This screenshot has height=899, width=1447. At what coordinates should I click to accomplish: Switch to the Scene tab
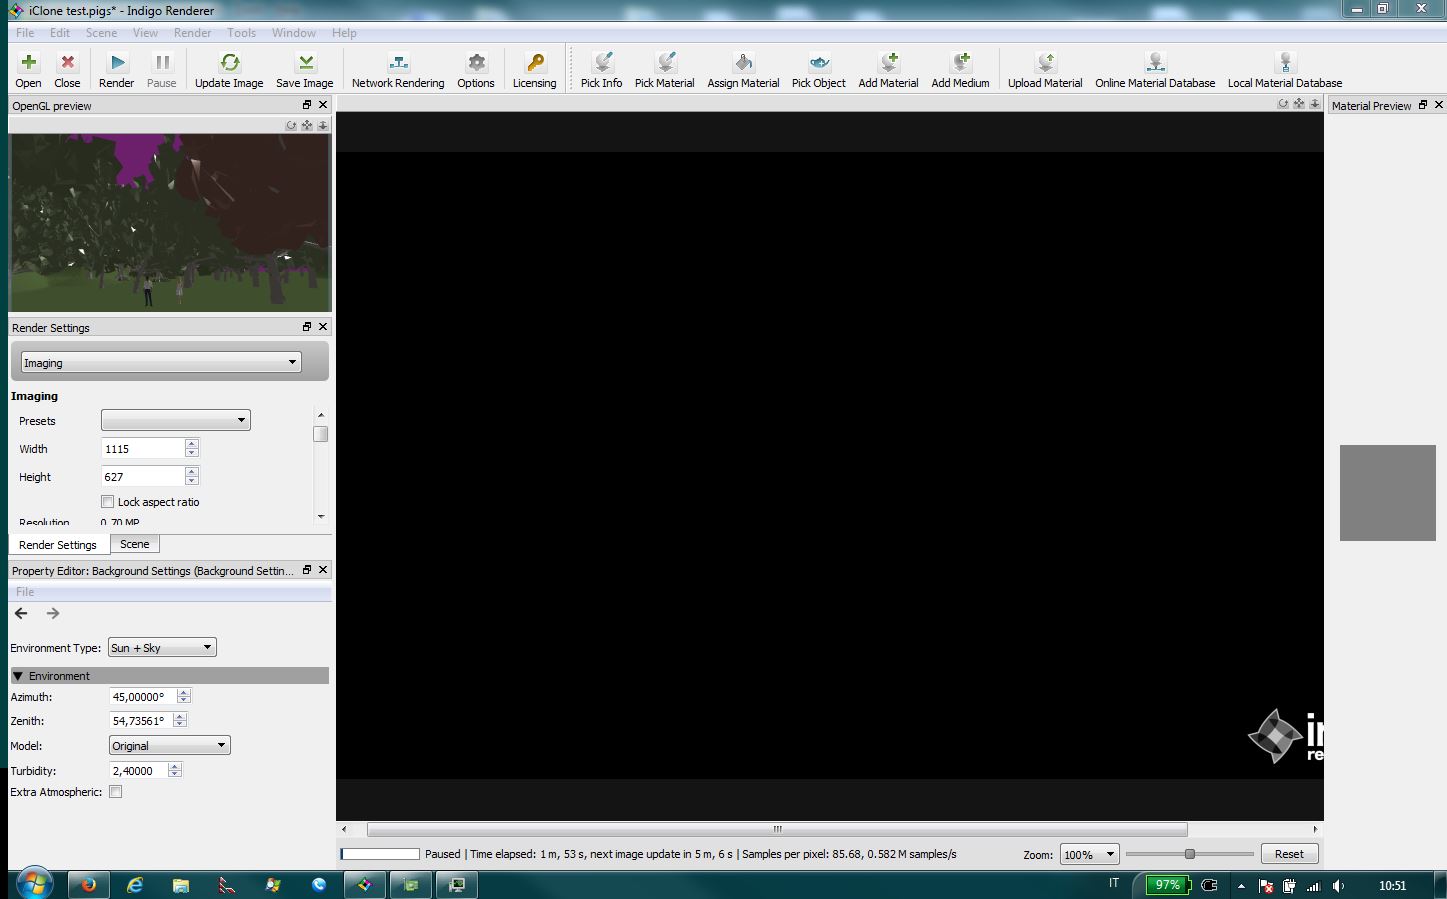135,544
